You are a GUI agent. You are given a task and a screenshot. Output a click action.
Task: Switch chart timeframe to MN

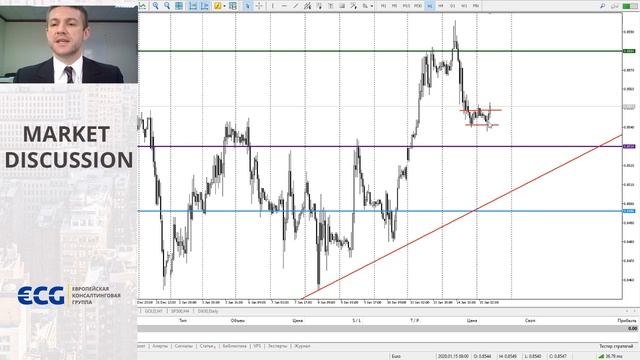click(x=476, y=6)
